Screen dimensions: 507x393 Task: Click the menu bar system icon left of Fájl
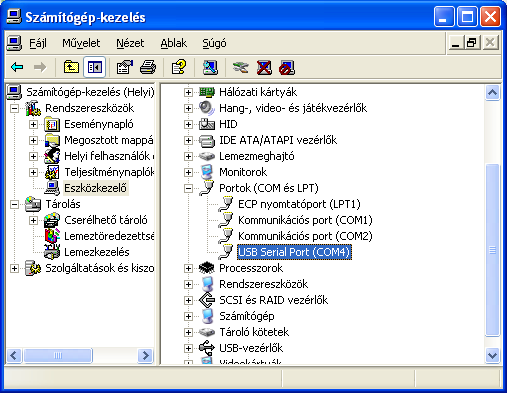point(14,43)
